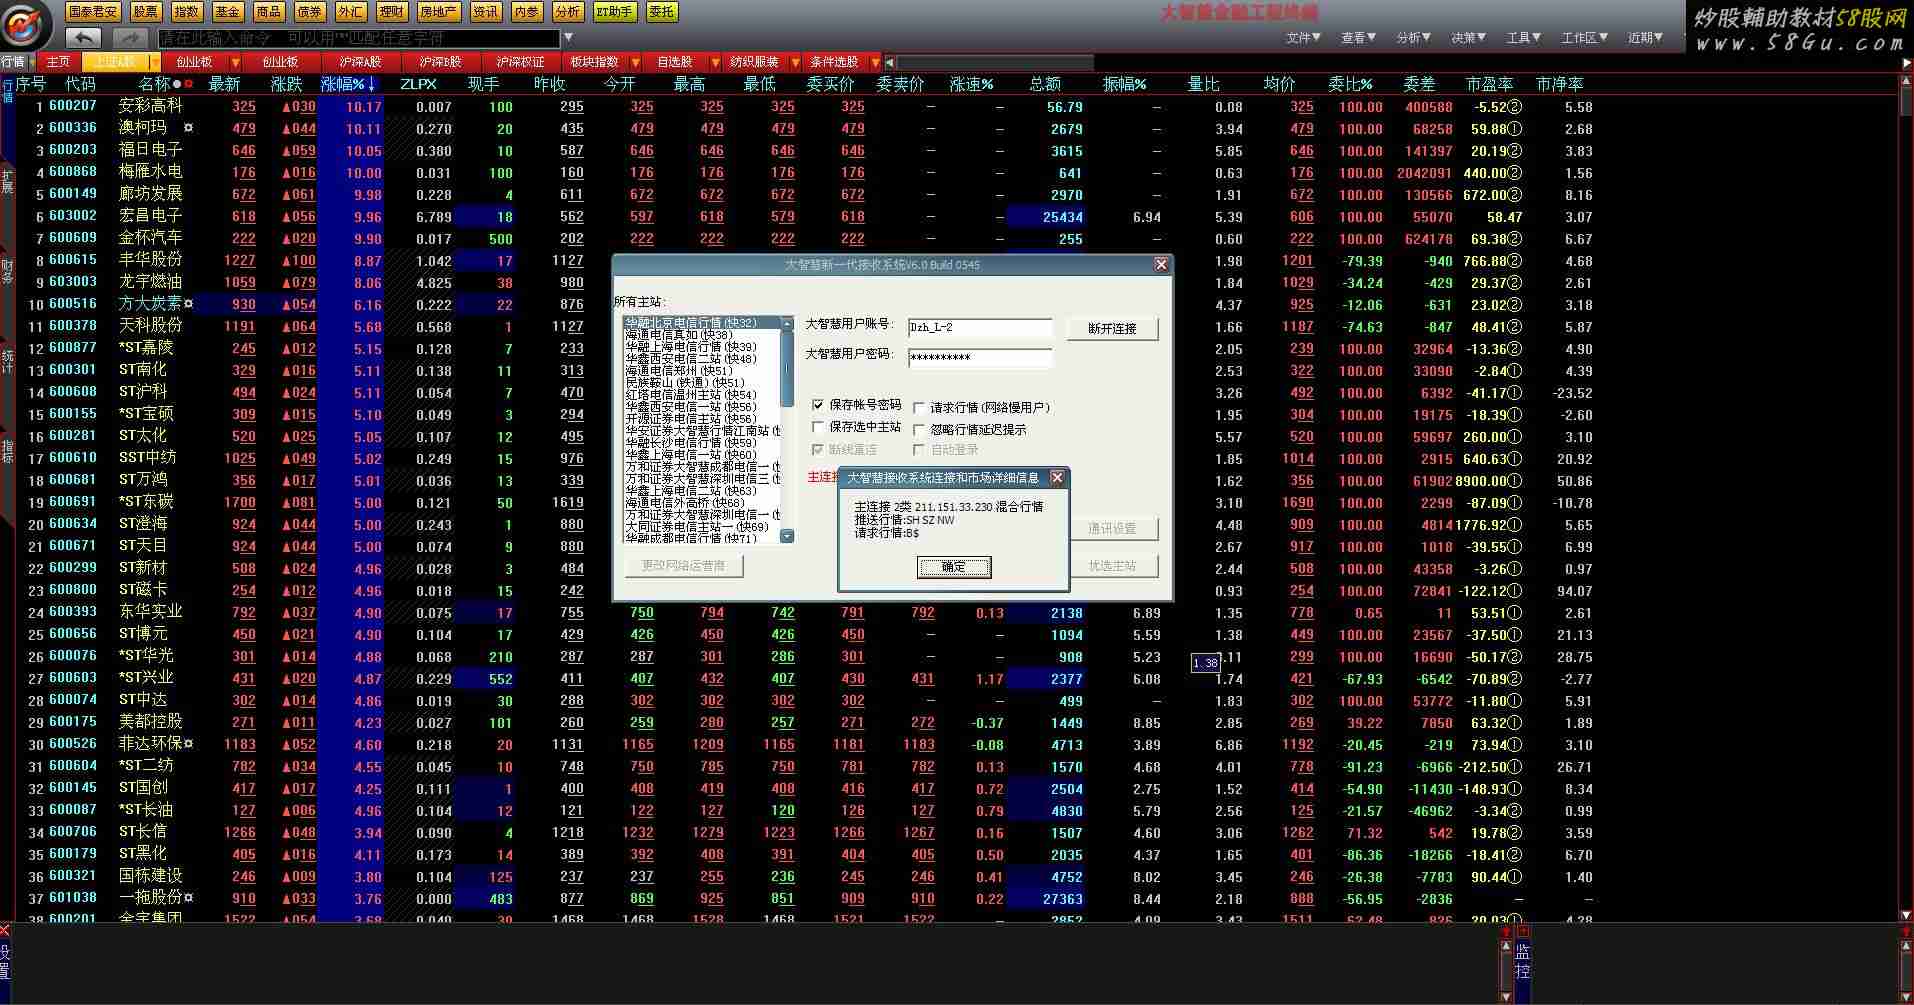Click the forward arrow navigation icon
The height and width of the screenshot is (1005, 1914).
pyautogui.click(x=130, y=38)
